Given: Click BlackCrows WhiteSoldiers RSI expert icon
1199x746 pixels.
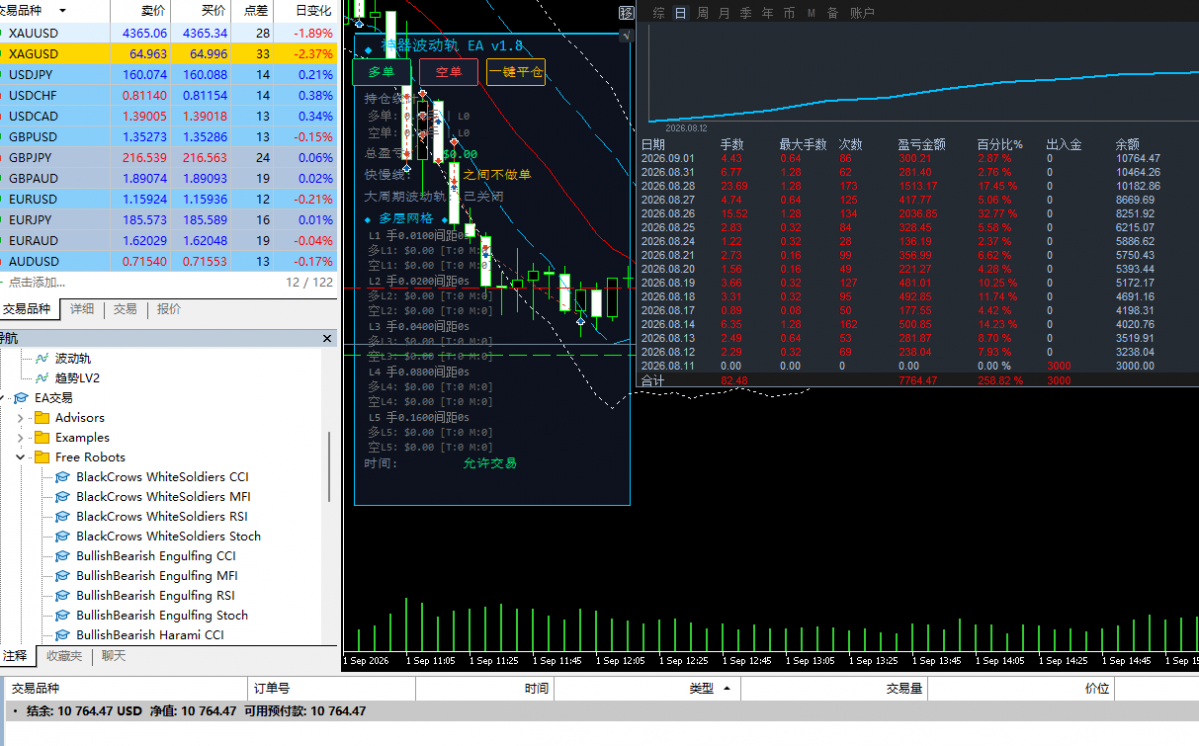Looking at the screenshot, I should (x=63, y=517).
